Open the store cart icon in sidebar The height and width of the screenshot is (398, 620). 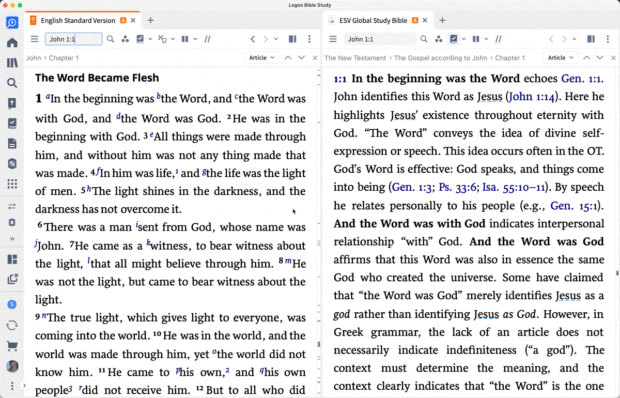coord(12,346)
